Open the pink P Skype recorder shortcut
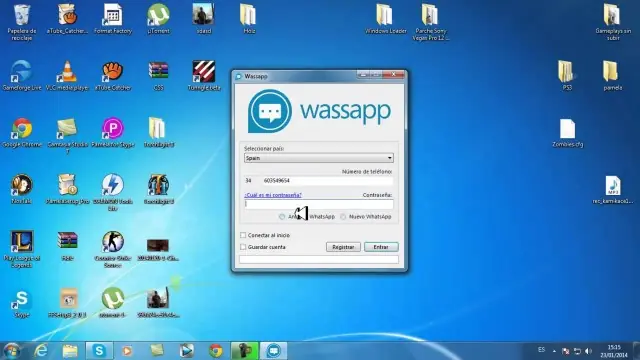This screenshot has width=640, height=360. click(x=113, y=132)
